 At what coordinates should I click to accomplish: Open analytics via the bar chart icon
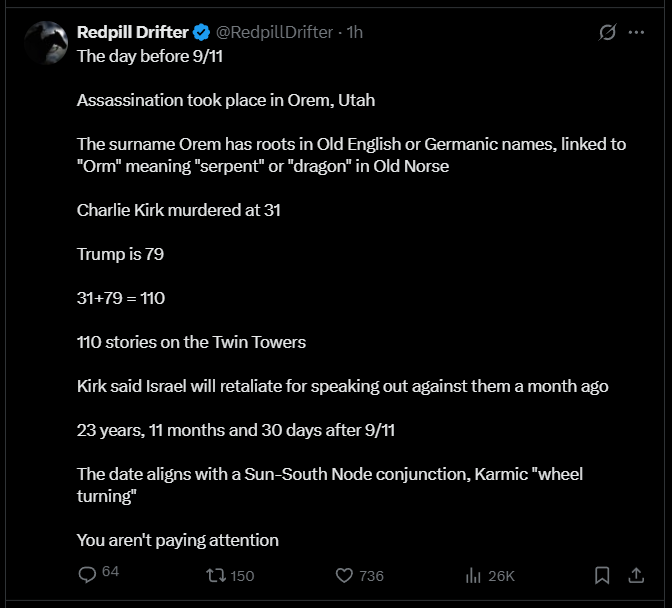click(x=474, y=575)
